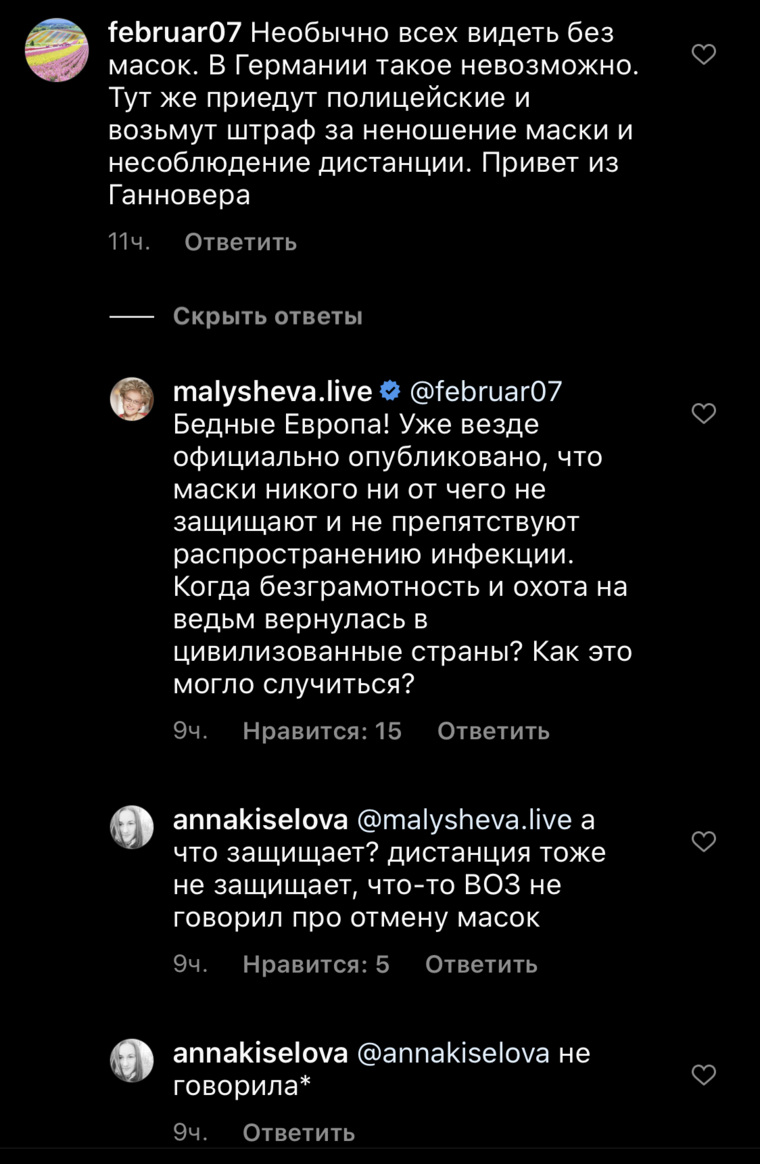Tap annakiselova's avatar on the last reply

tap(130, 1061)
